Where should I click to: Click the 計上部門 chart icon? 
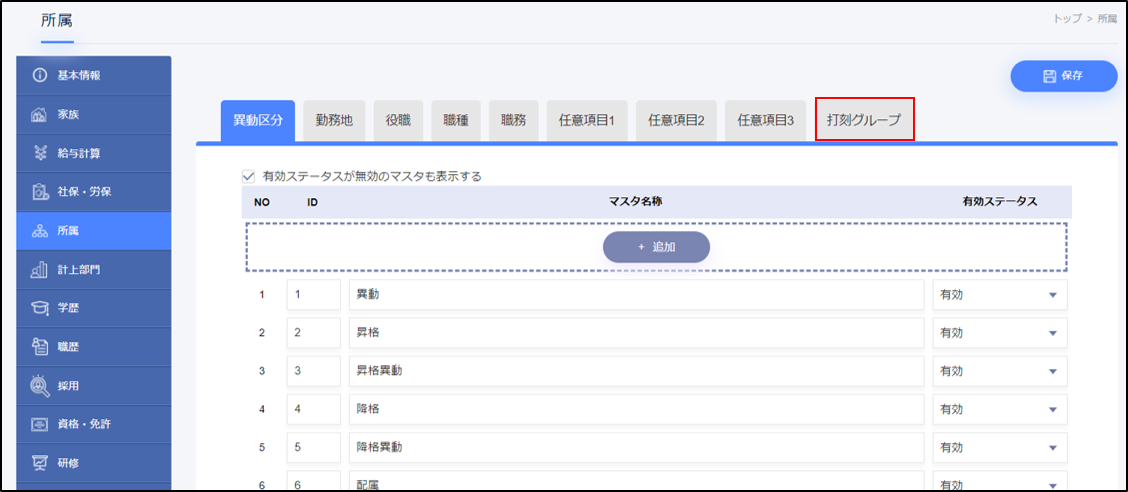tap(40, 269)
